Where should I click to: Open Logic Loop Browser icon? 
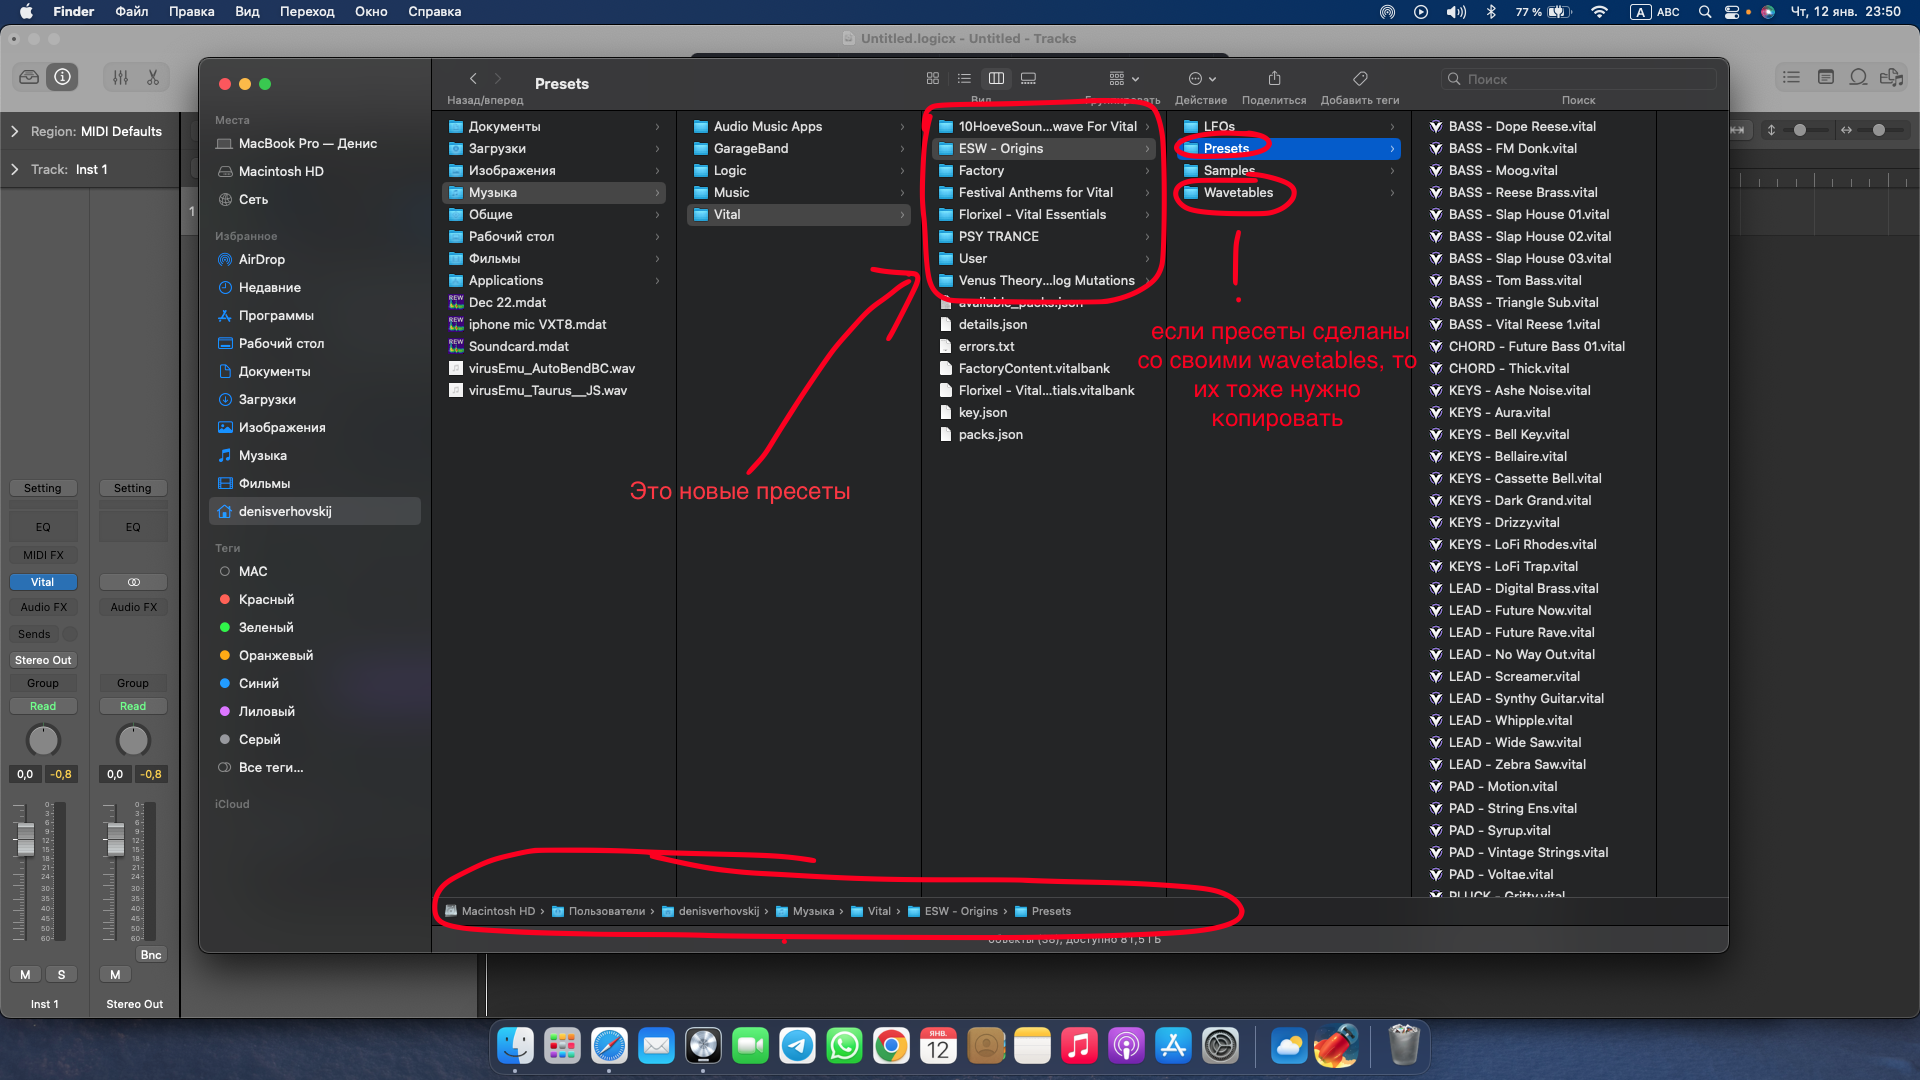[x=1858, y=77]
